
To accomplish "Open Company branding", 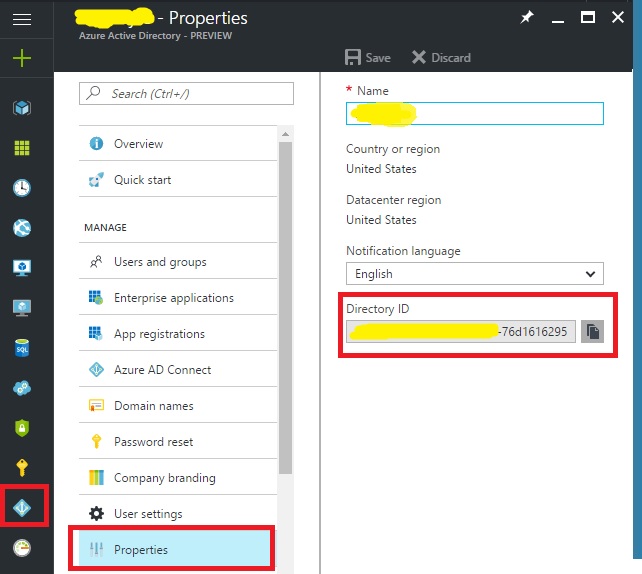I will point(178,478).
